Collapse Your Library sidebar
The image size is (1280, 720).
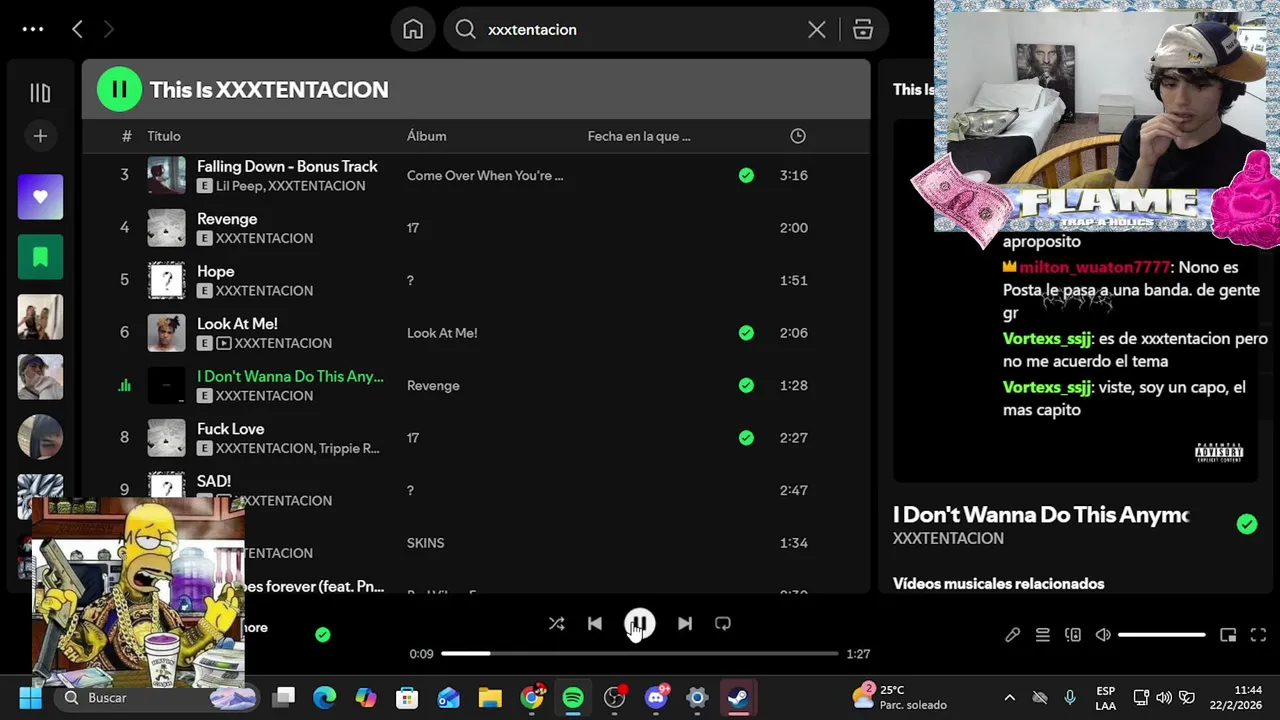pyautogui.click(x=40, y=93)
